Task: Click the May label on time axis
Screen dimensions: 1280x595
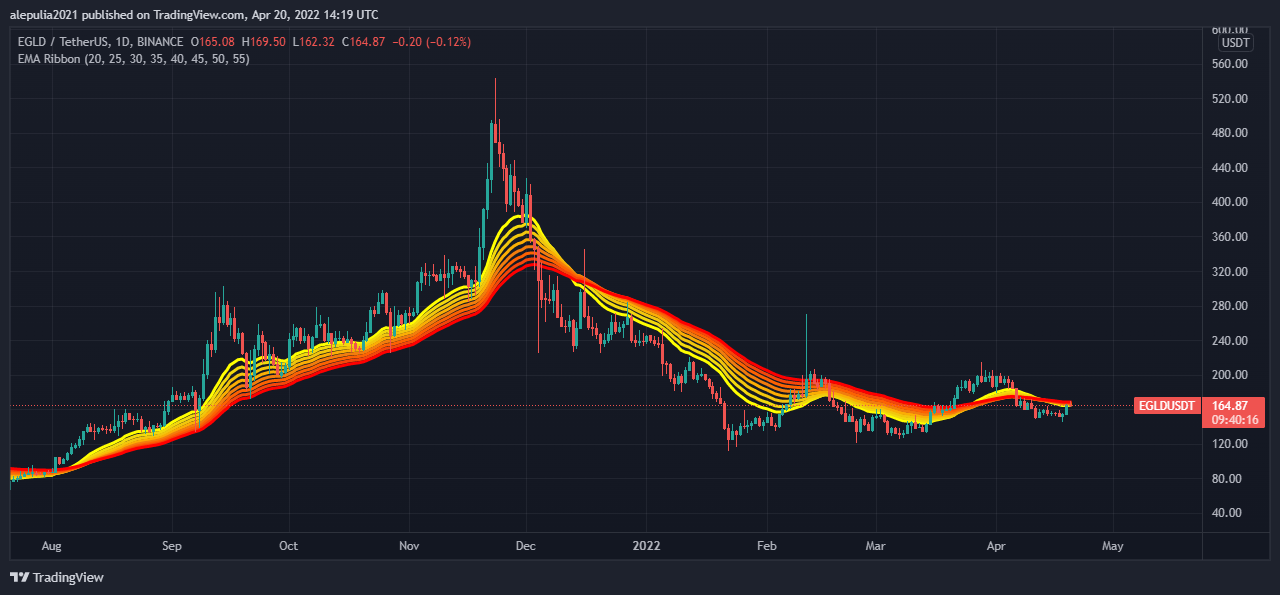Action: [x=1113, y=547]
